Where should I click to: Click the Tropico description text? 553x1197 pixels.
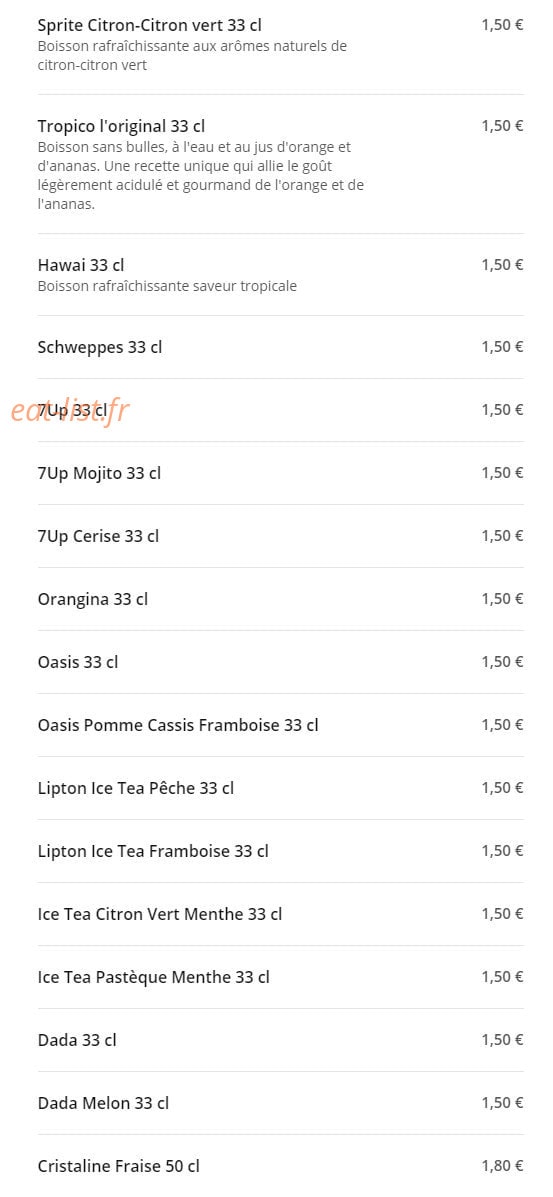pyautogui.click(x=201, y=176)
